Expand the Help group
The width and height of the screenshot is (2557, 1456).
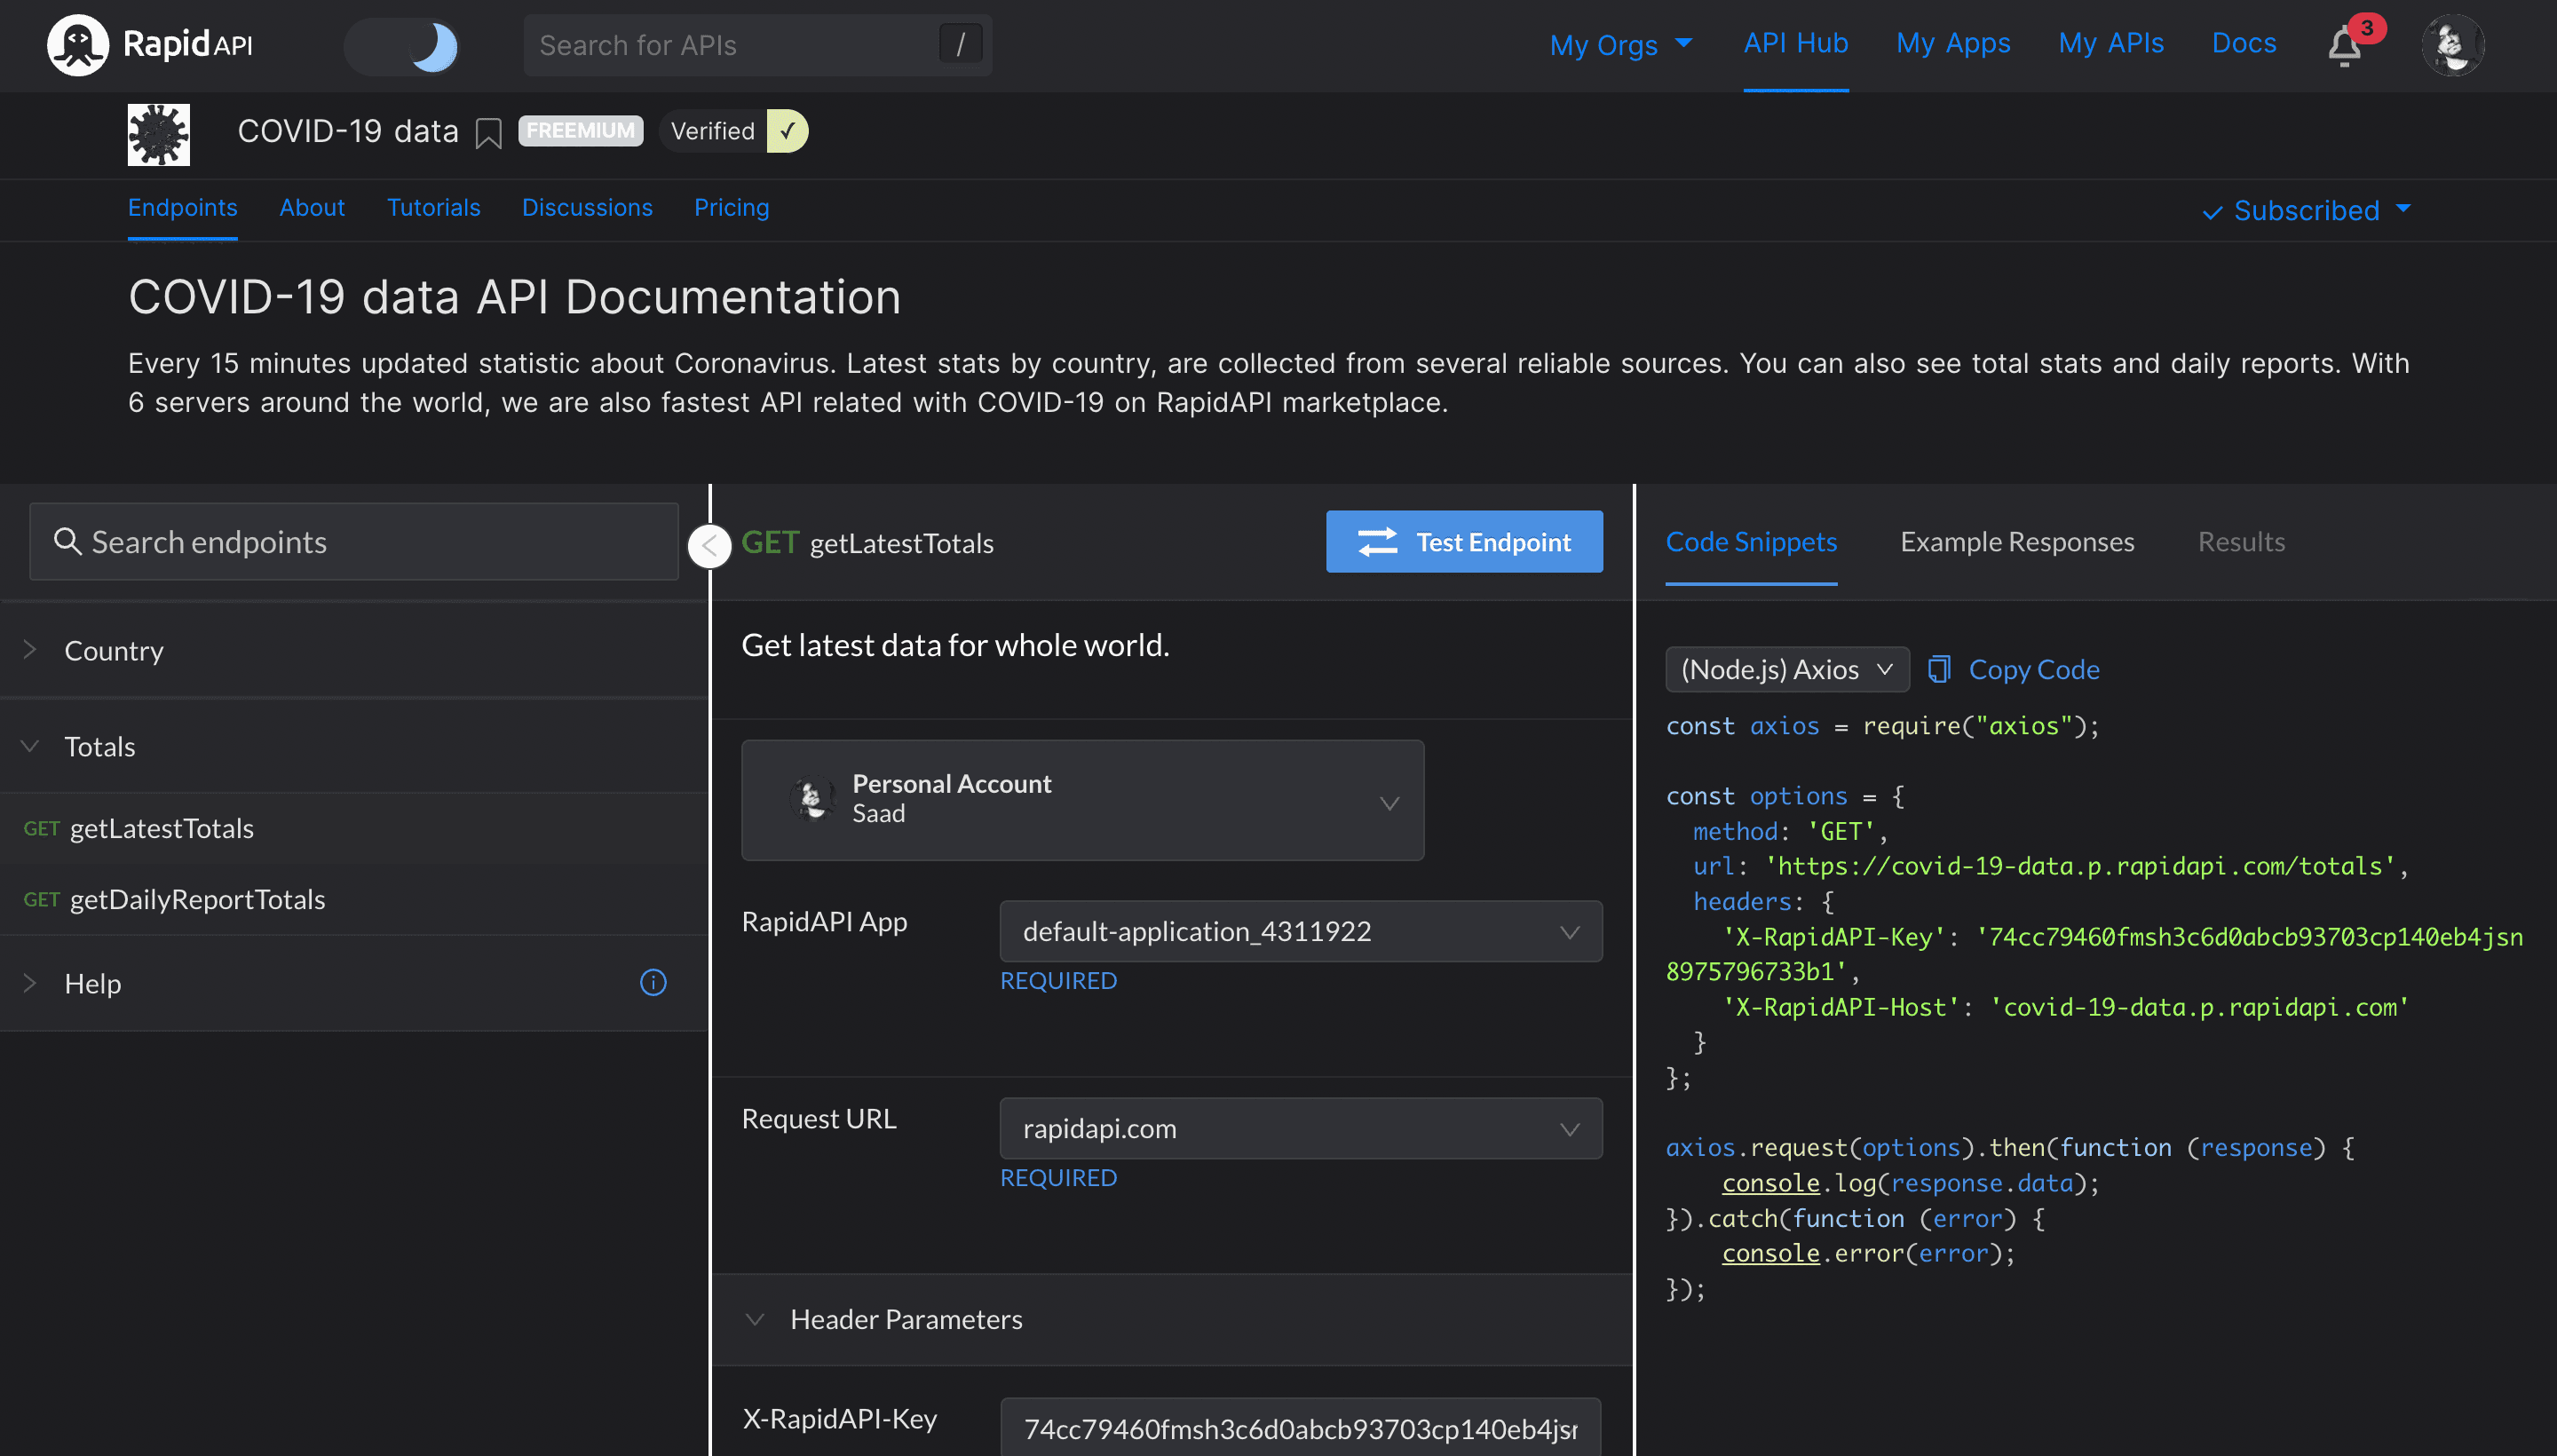pos(354,984)
